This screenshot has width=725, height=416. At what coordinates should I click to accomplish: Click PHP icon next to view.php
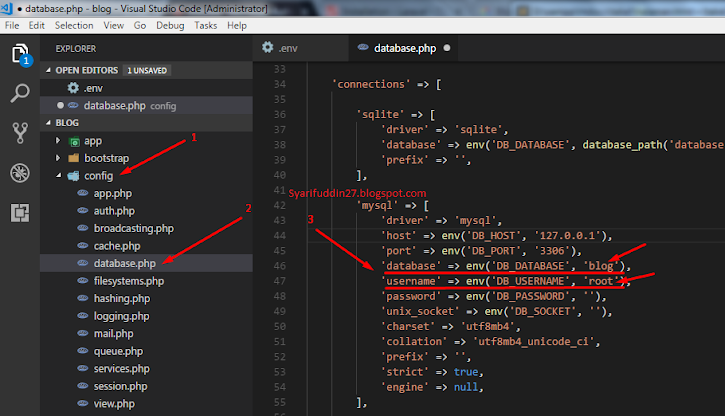pos(83,403)
